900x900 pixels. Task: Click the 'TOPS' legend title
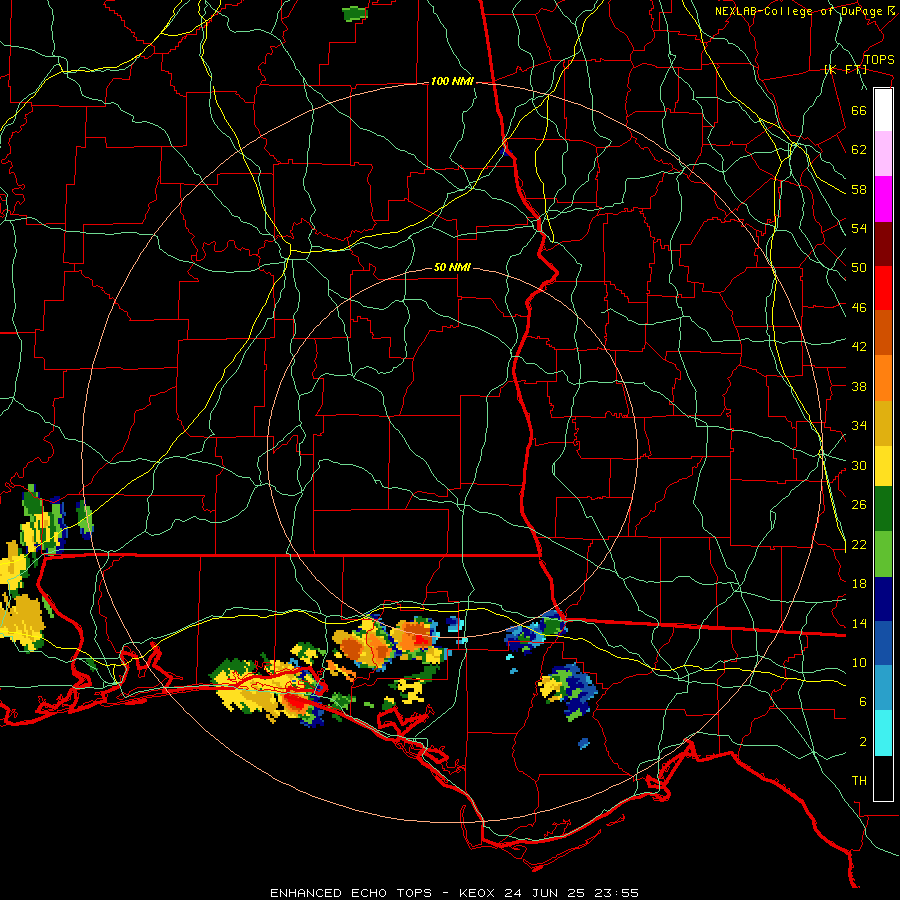pyautogui.click(x=879, y=59)
